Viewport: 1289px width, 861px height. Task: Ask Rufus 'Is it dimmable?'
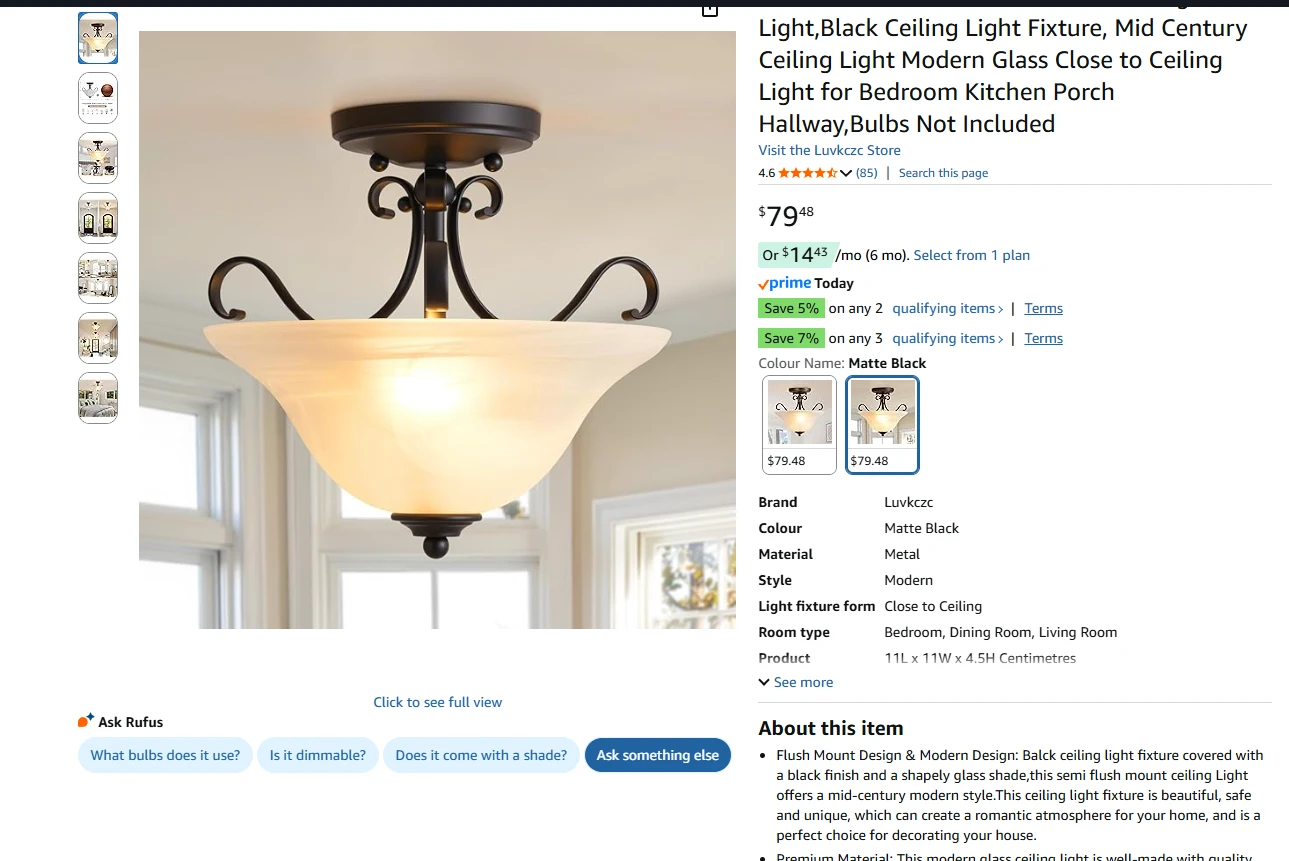tap(318, 755)
